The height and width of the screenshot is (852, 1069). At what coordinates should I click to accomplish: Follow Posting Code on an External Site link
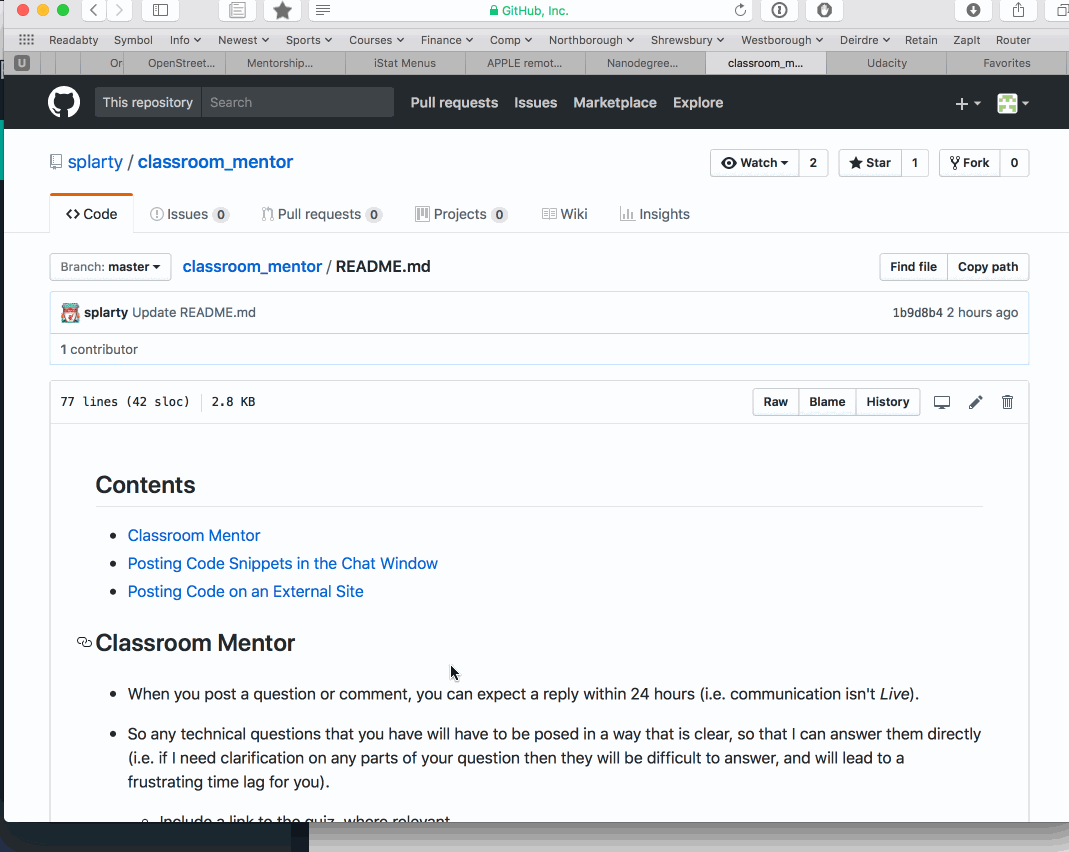pos(245,592)
